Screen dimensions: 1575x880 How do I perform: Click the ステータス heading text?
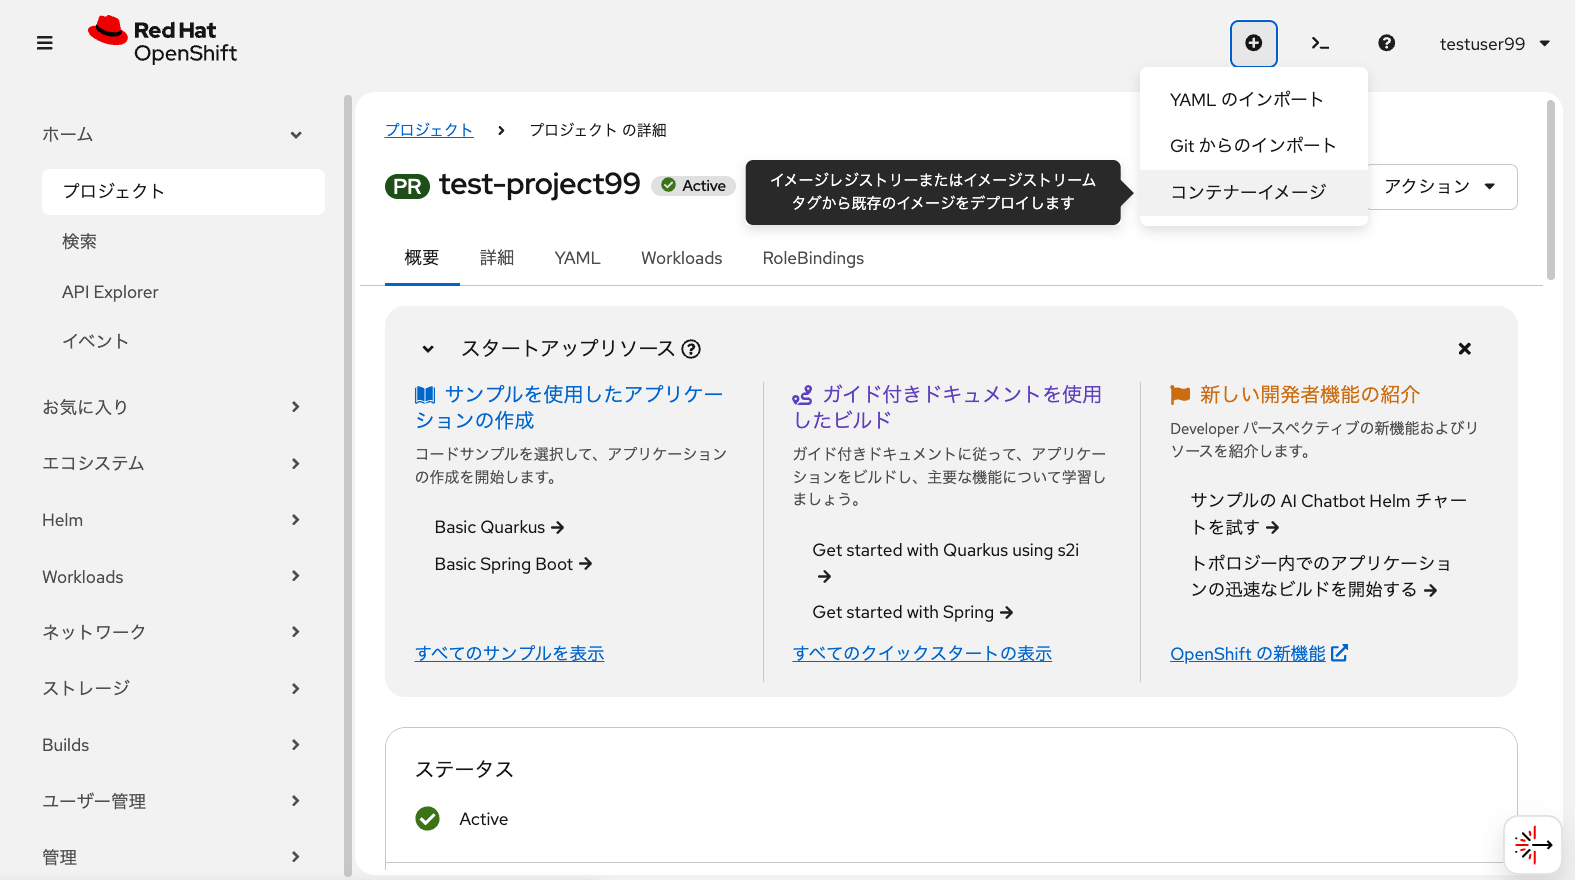(464, 769)
